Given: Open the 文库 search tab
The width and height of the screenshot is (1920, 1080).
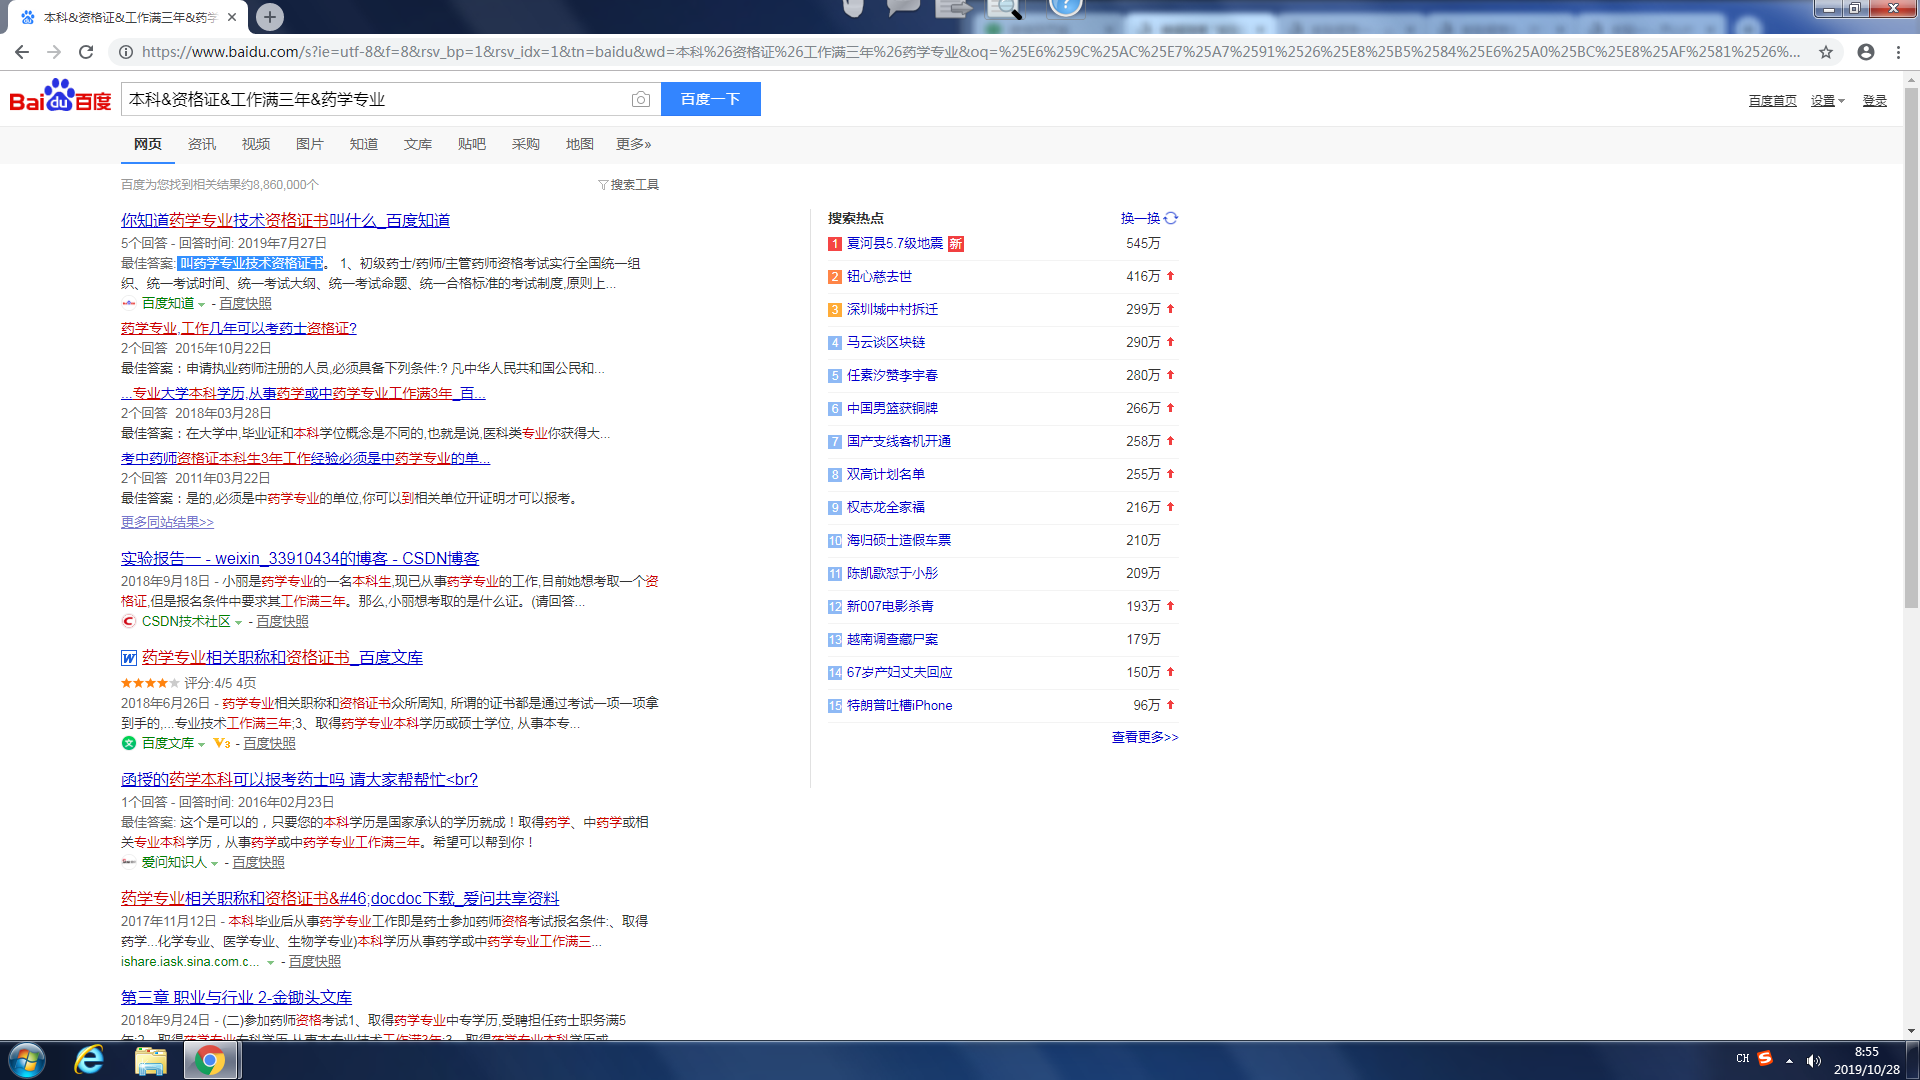Looking at the screenshot, I should pos(417,144).
